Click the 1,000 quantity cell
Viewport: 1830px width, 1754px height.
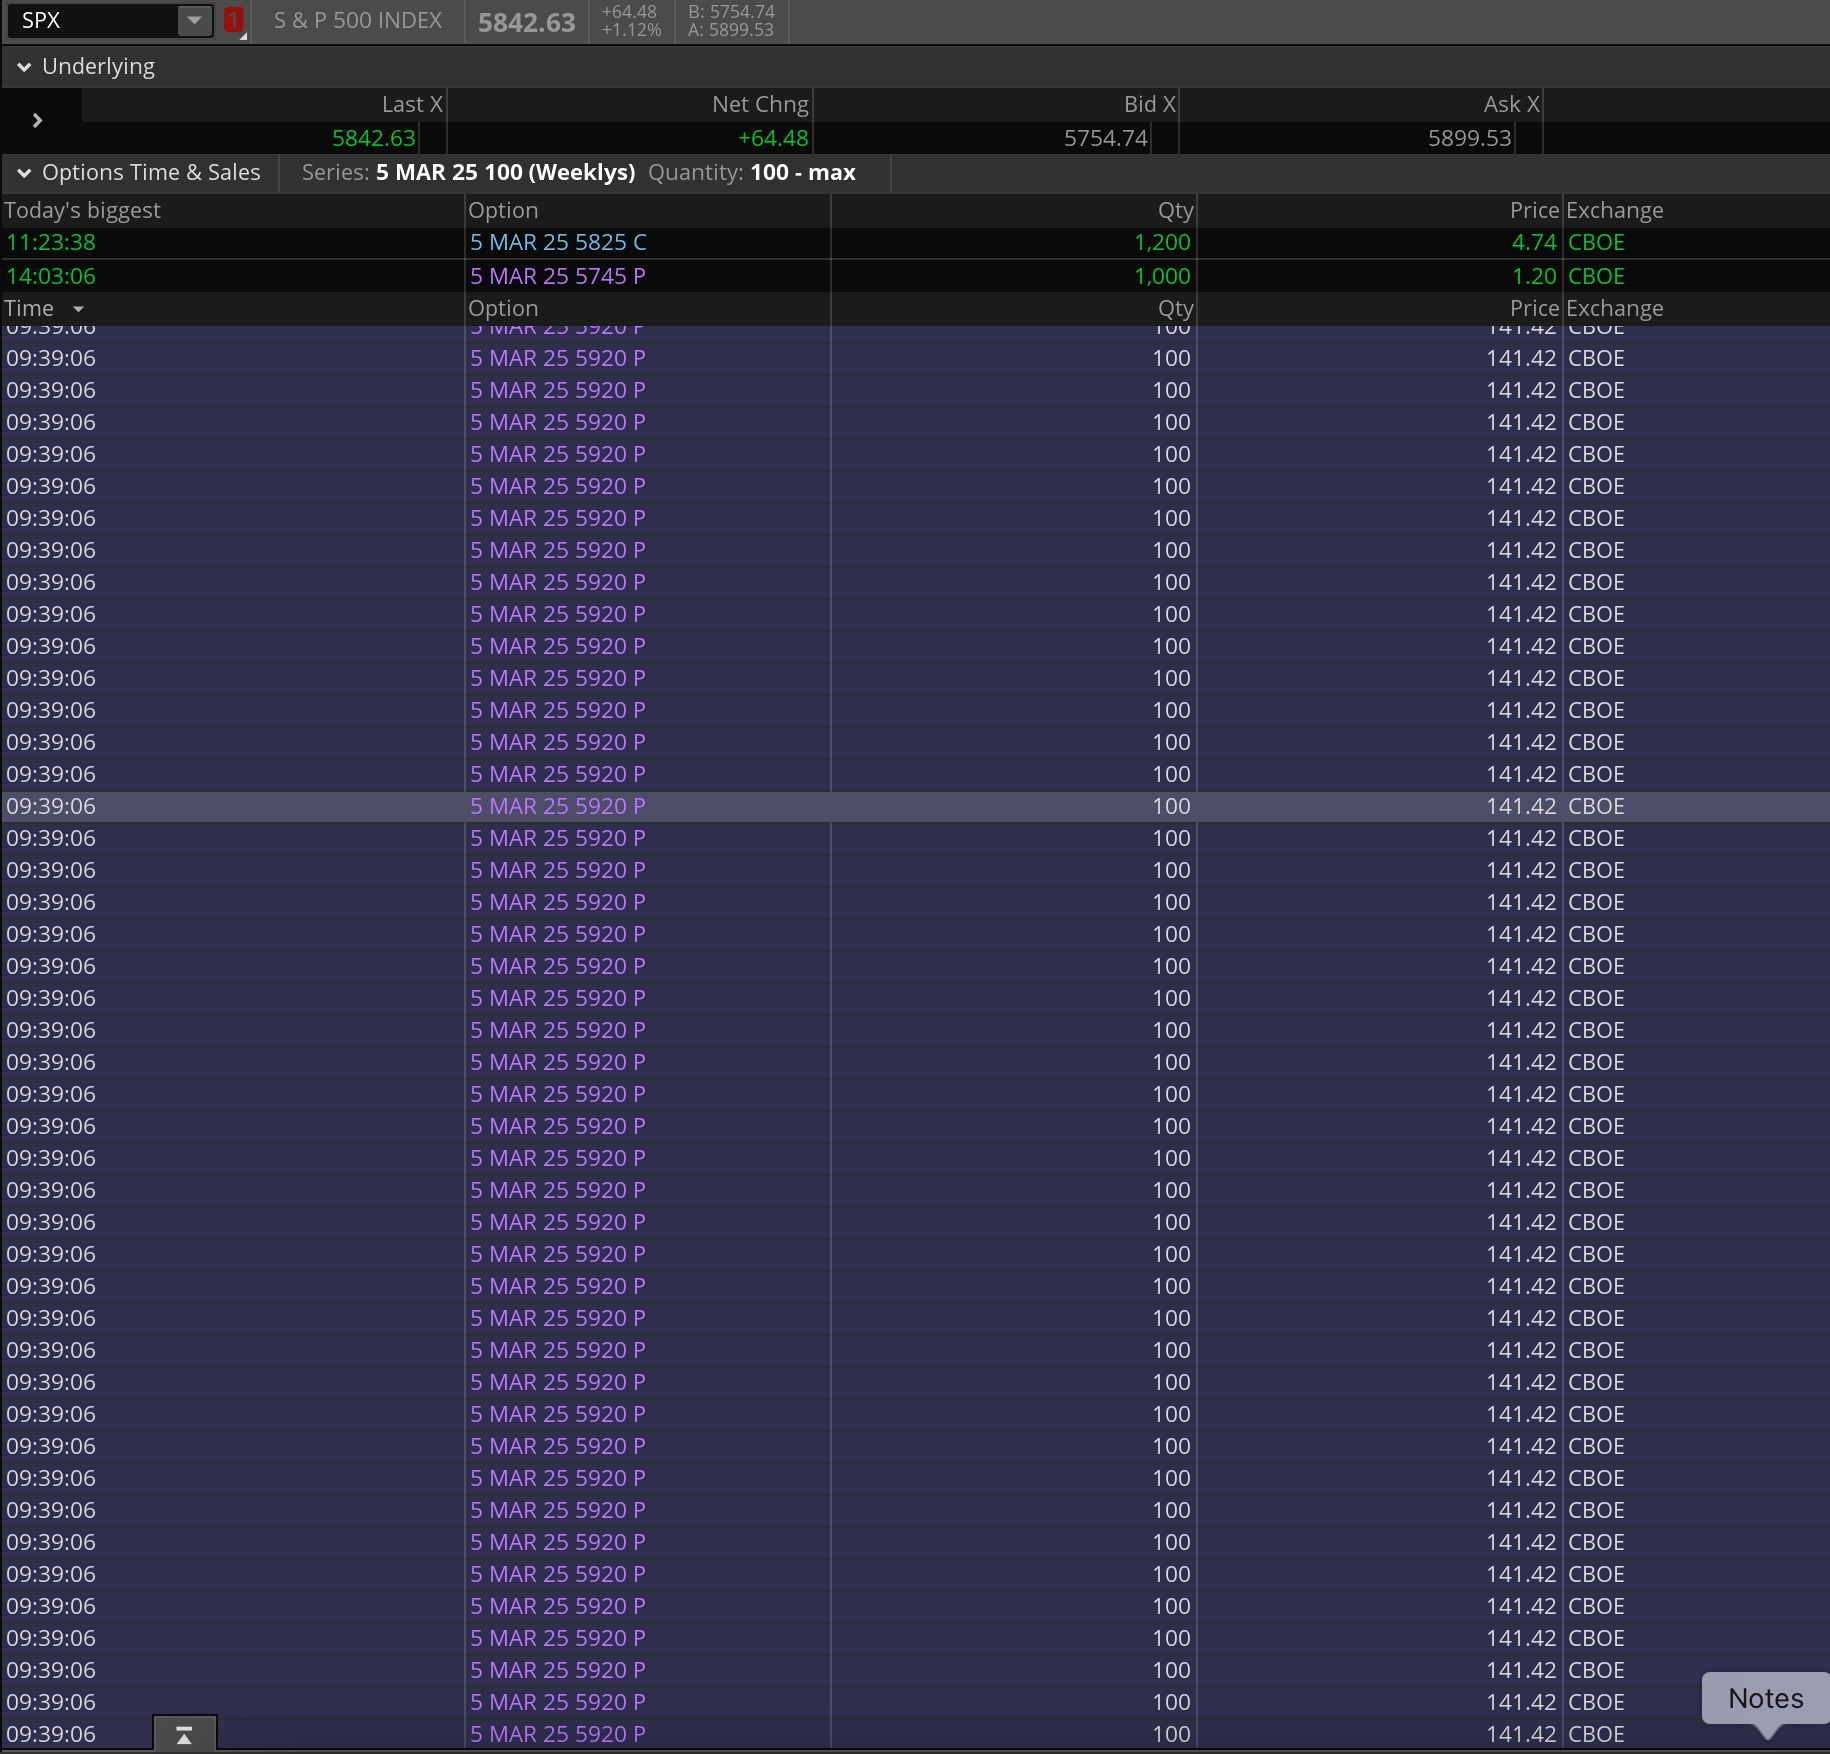pos(1162,276)
